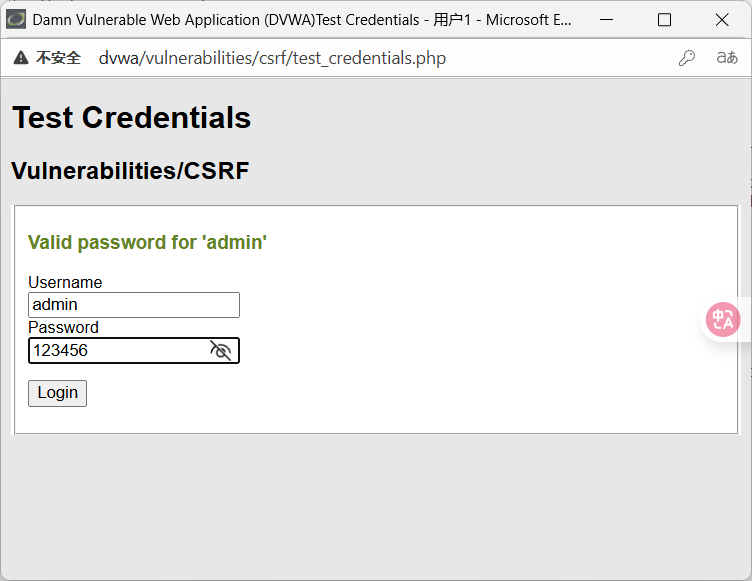The height and width of the screenshot is (581, 752).
Task: Click the Login button
Action: click(x=58, y=393)
